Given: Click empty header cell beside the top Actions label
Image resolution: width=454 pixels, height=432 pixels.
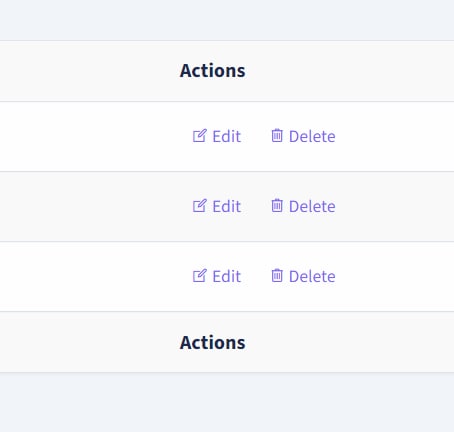Looking at the screenshot, I should (350, 71).
